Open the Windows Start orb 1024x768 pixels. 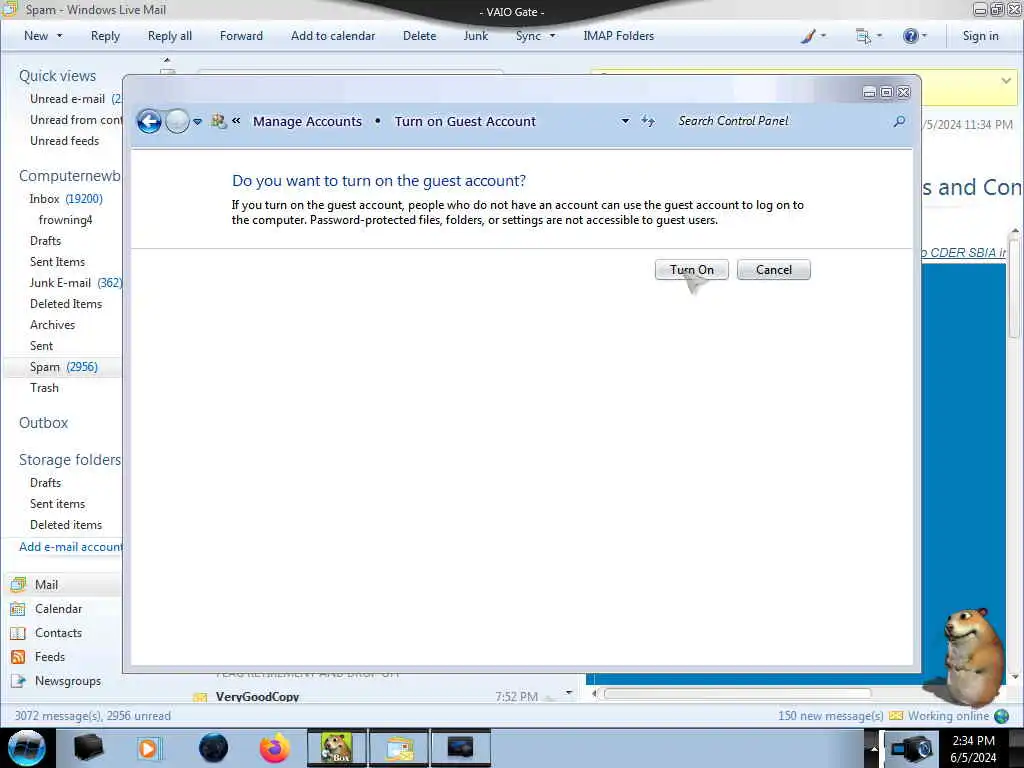[x=27, y=748]
